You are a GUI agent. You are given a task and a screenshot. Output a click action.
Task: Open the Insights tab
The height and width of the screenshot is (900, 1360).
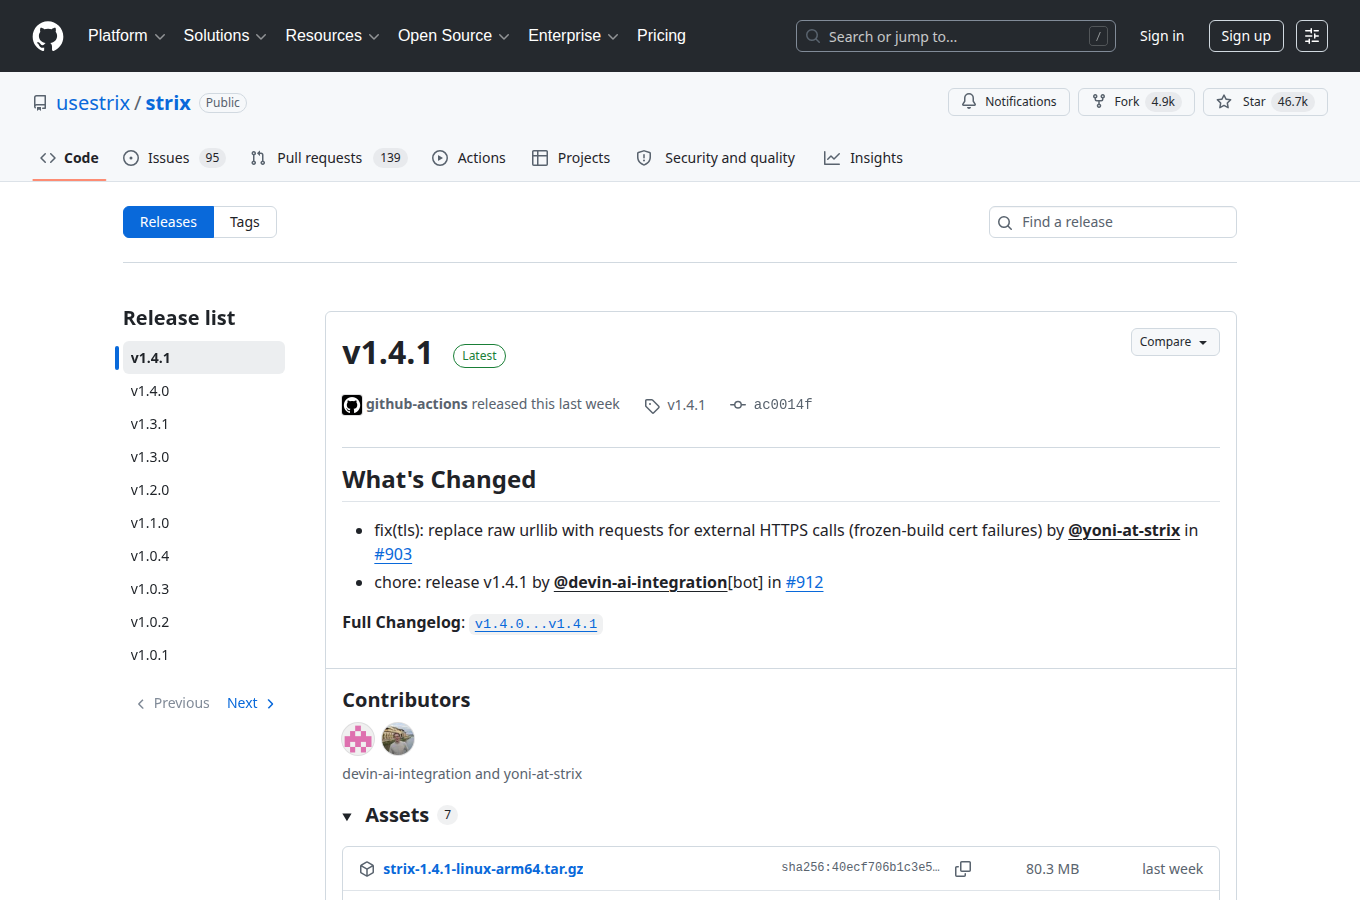click(863, 158)
